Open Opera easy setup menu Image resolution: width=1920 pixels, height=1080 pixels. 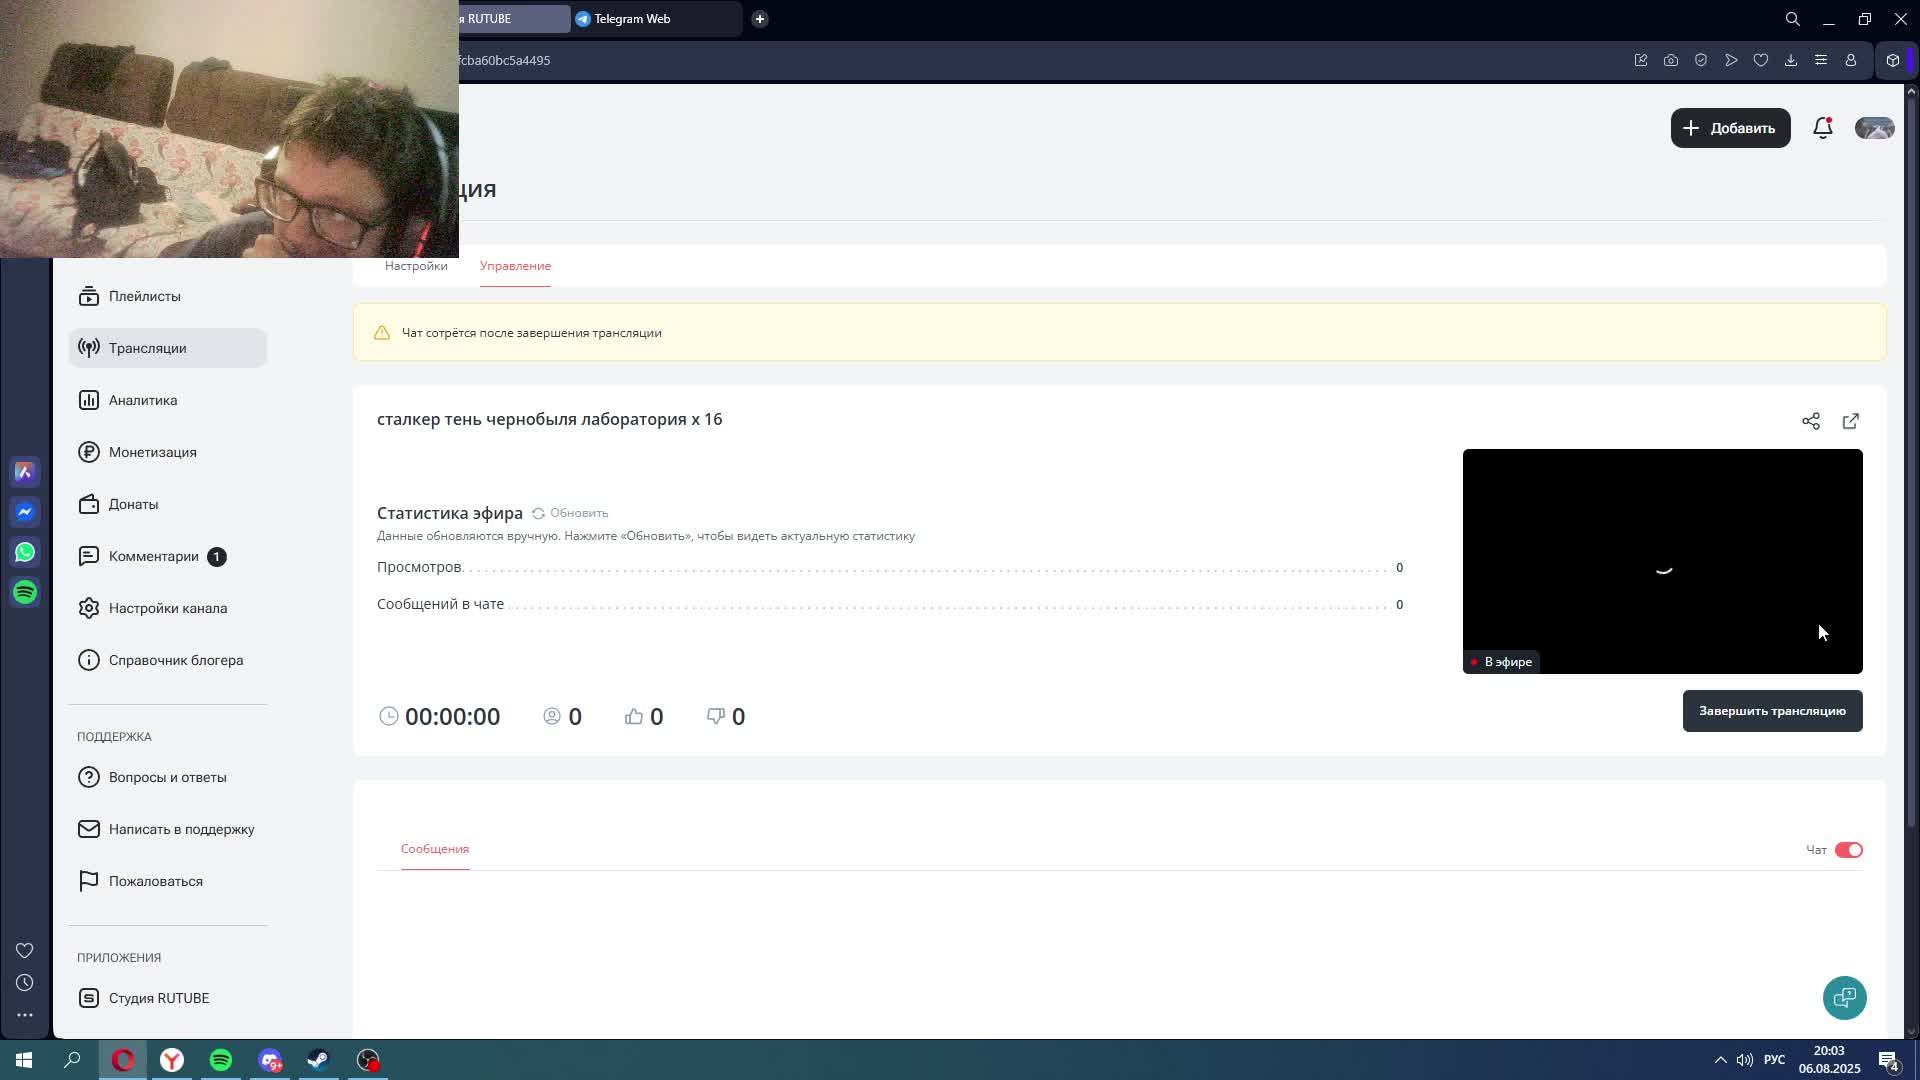pos(1820,60)
